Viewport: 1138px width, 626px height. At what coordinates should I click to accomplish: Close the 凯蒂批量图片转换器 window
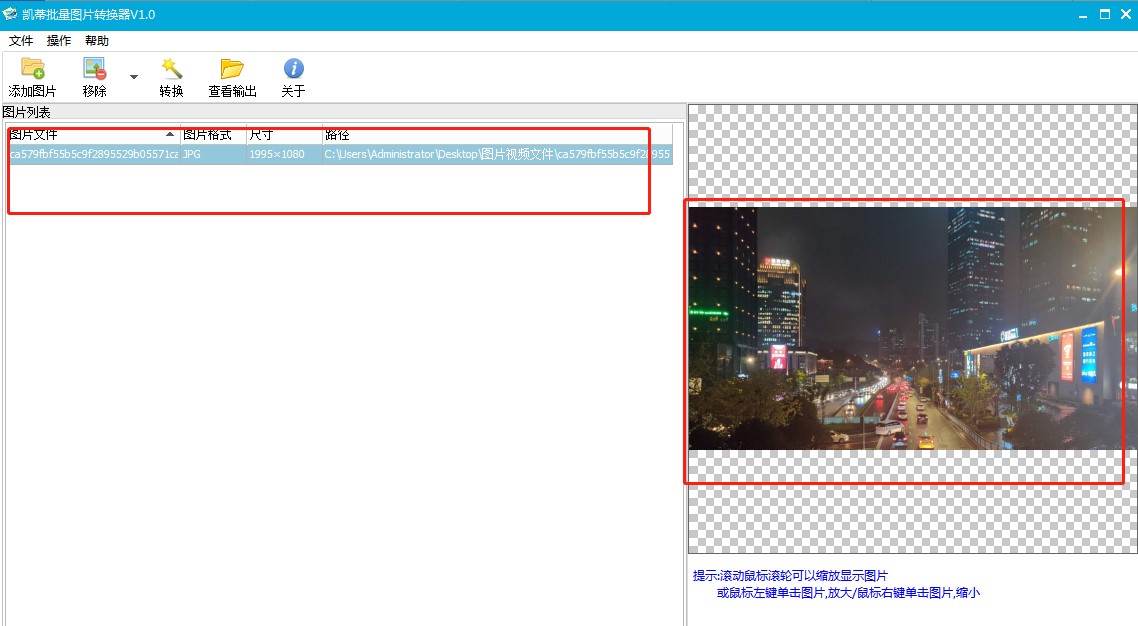pos(1126,15)
